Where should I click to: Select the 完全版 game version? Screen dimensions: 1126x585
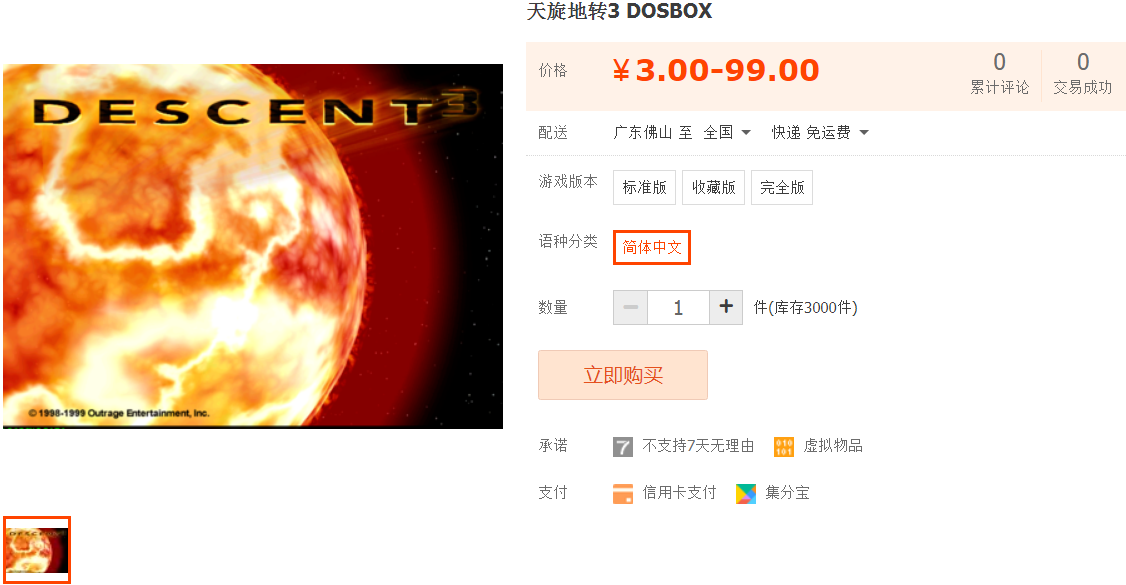pos(782,187)
